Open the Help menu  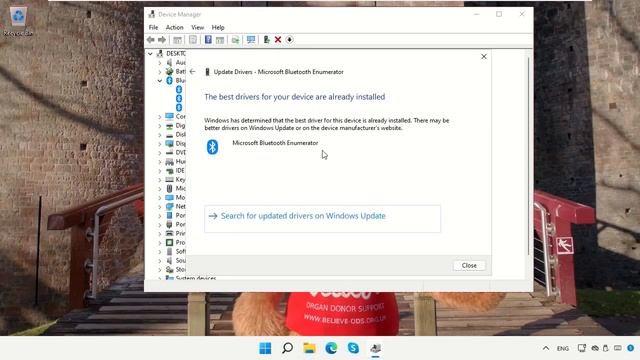tap(218, 27)
